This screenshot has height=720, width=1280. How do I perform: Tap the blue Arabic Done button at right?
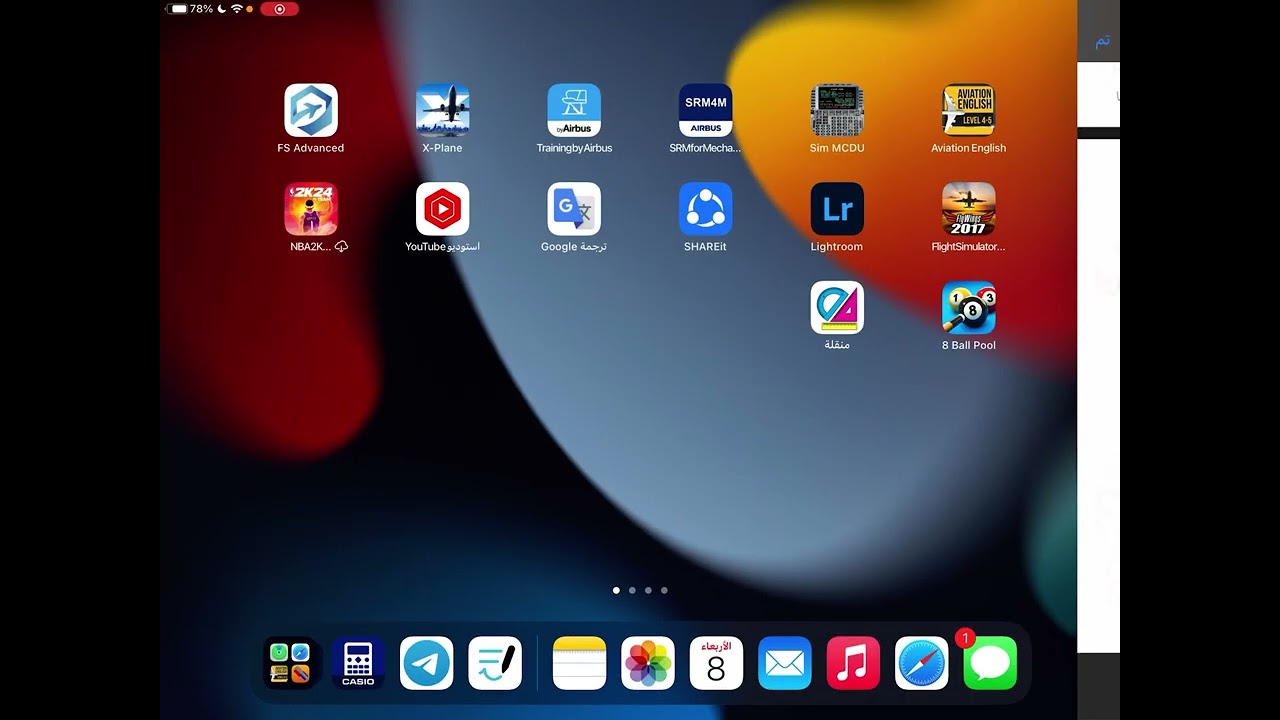(1102, 41)
